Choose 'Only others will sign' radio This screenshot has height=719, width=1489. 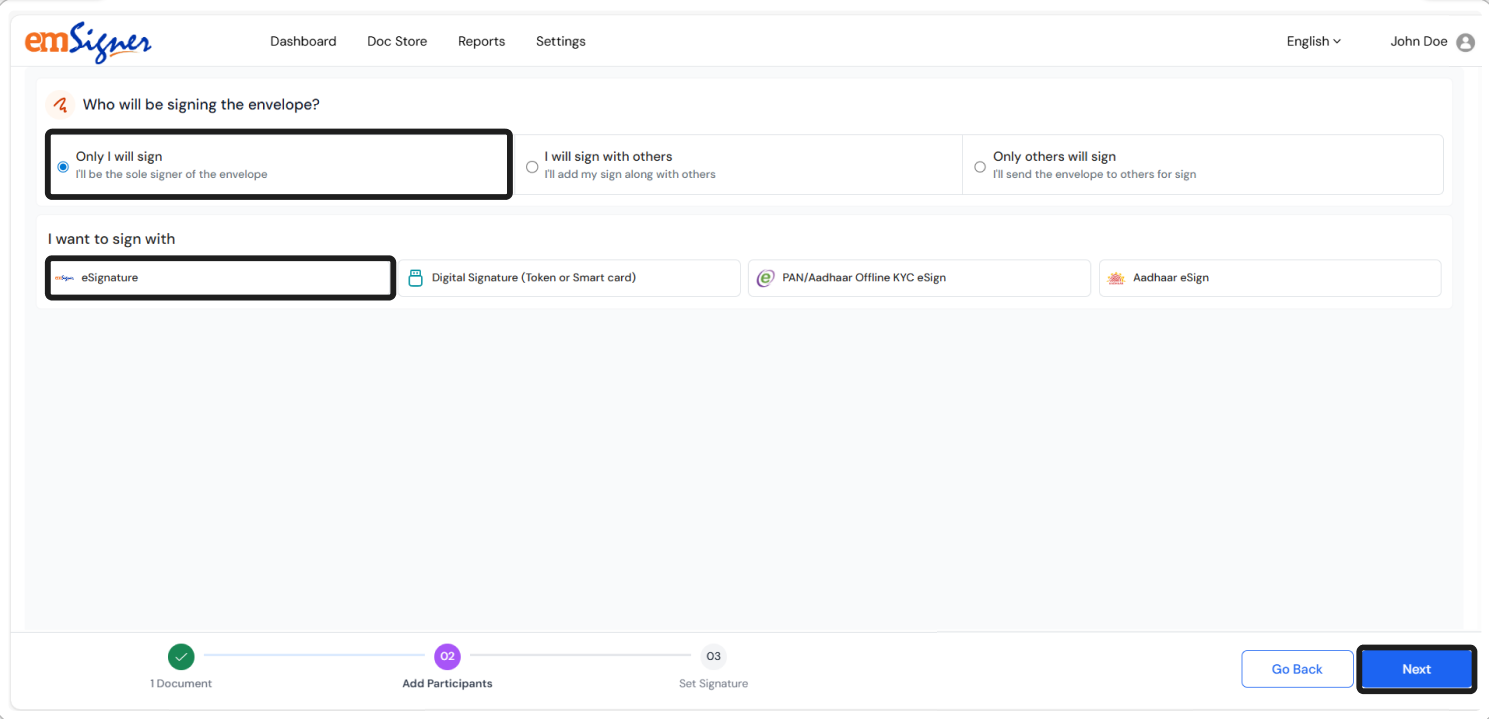(980, 167)
